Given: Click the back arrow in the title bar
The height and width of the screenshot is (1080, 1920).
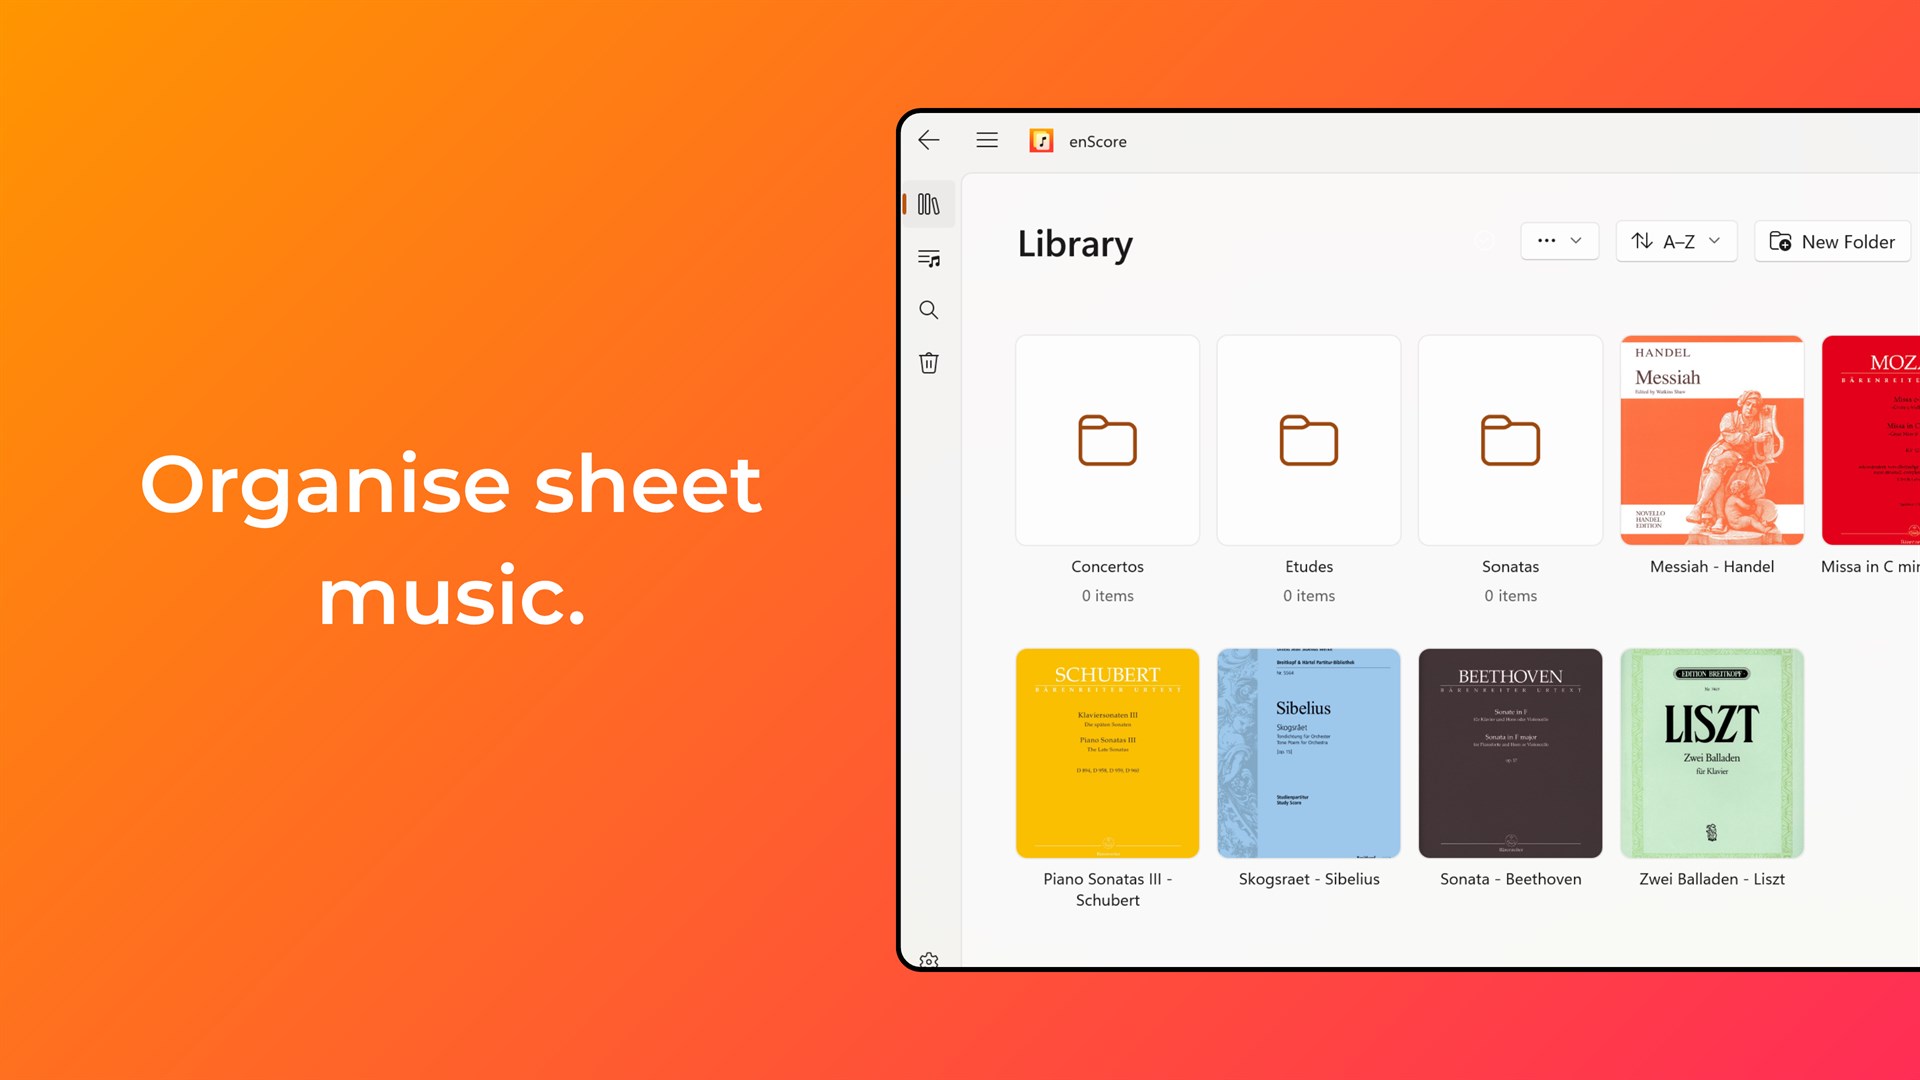Looking at the screenshot, I should [929, 140].
